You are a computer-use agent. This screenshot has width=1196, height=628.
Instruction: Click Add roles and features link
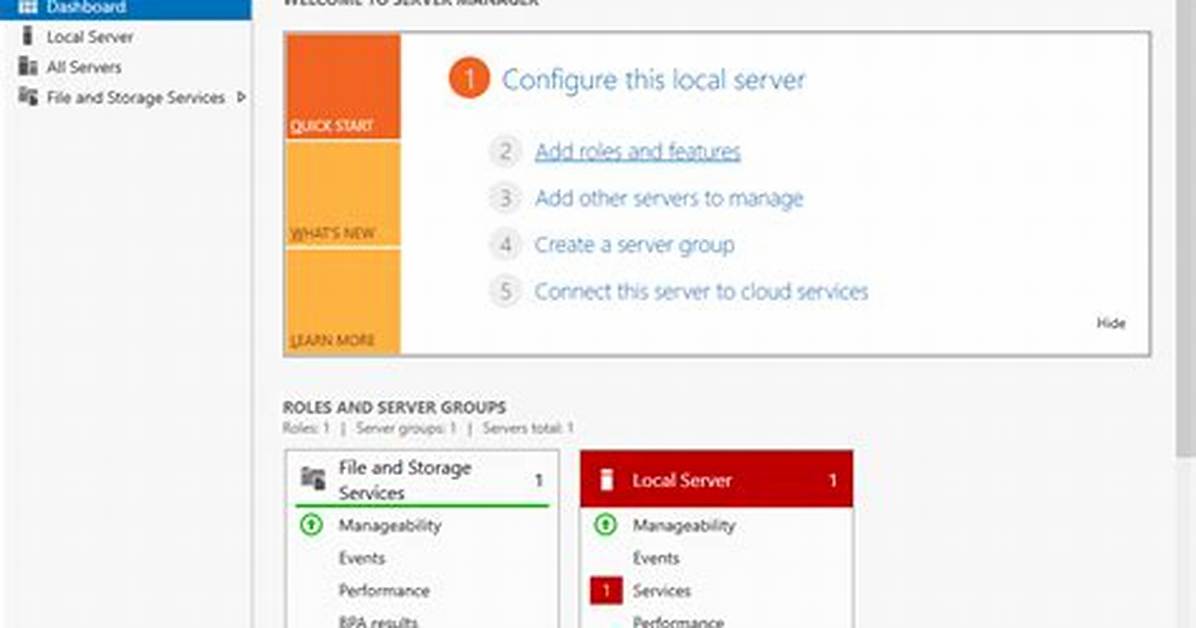(x=638, y=152)
